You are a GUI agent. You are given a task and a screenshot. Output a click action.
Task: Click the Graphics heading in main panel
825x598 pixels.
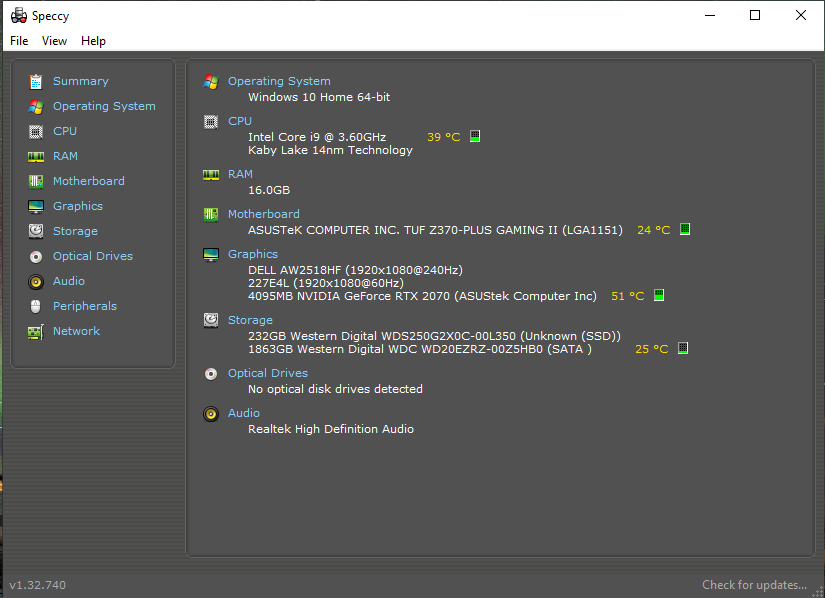[x=253, y=255]
